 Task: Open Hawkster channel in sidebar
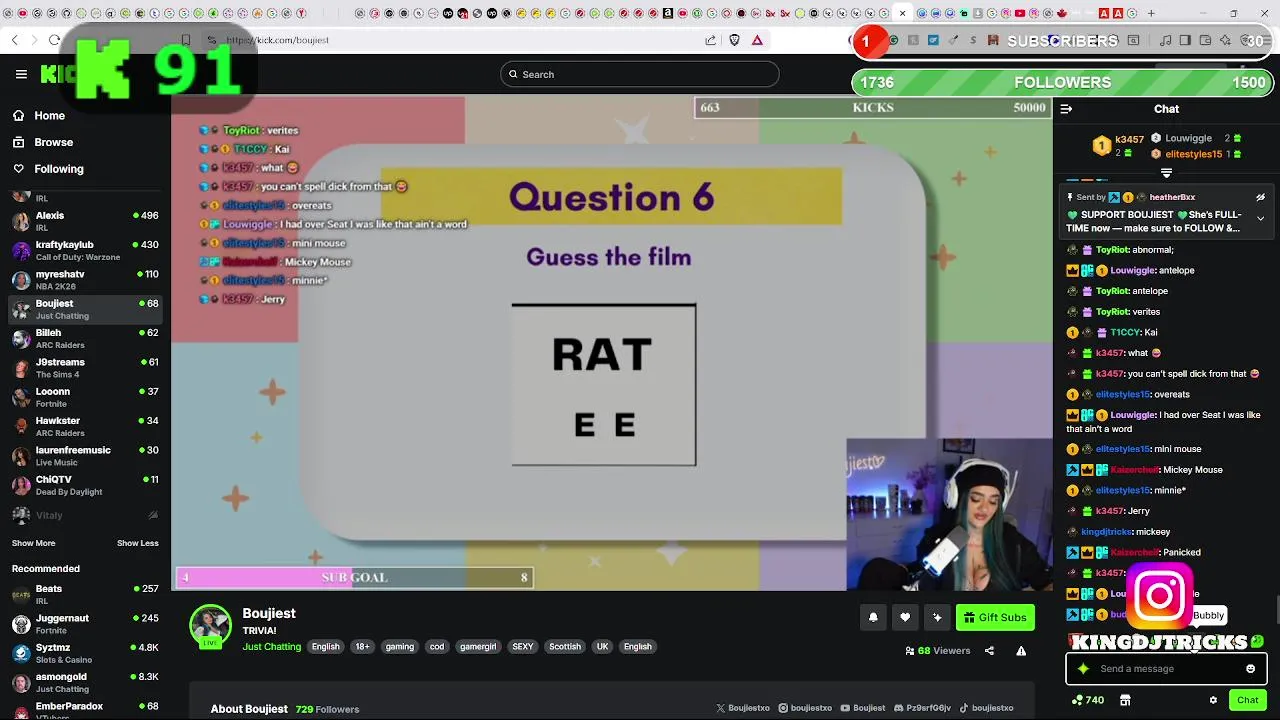(85, 426)
